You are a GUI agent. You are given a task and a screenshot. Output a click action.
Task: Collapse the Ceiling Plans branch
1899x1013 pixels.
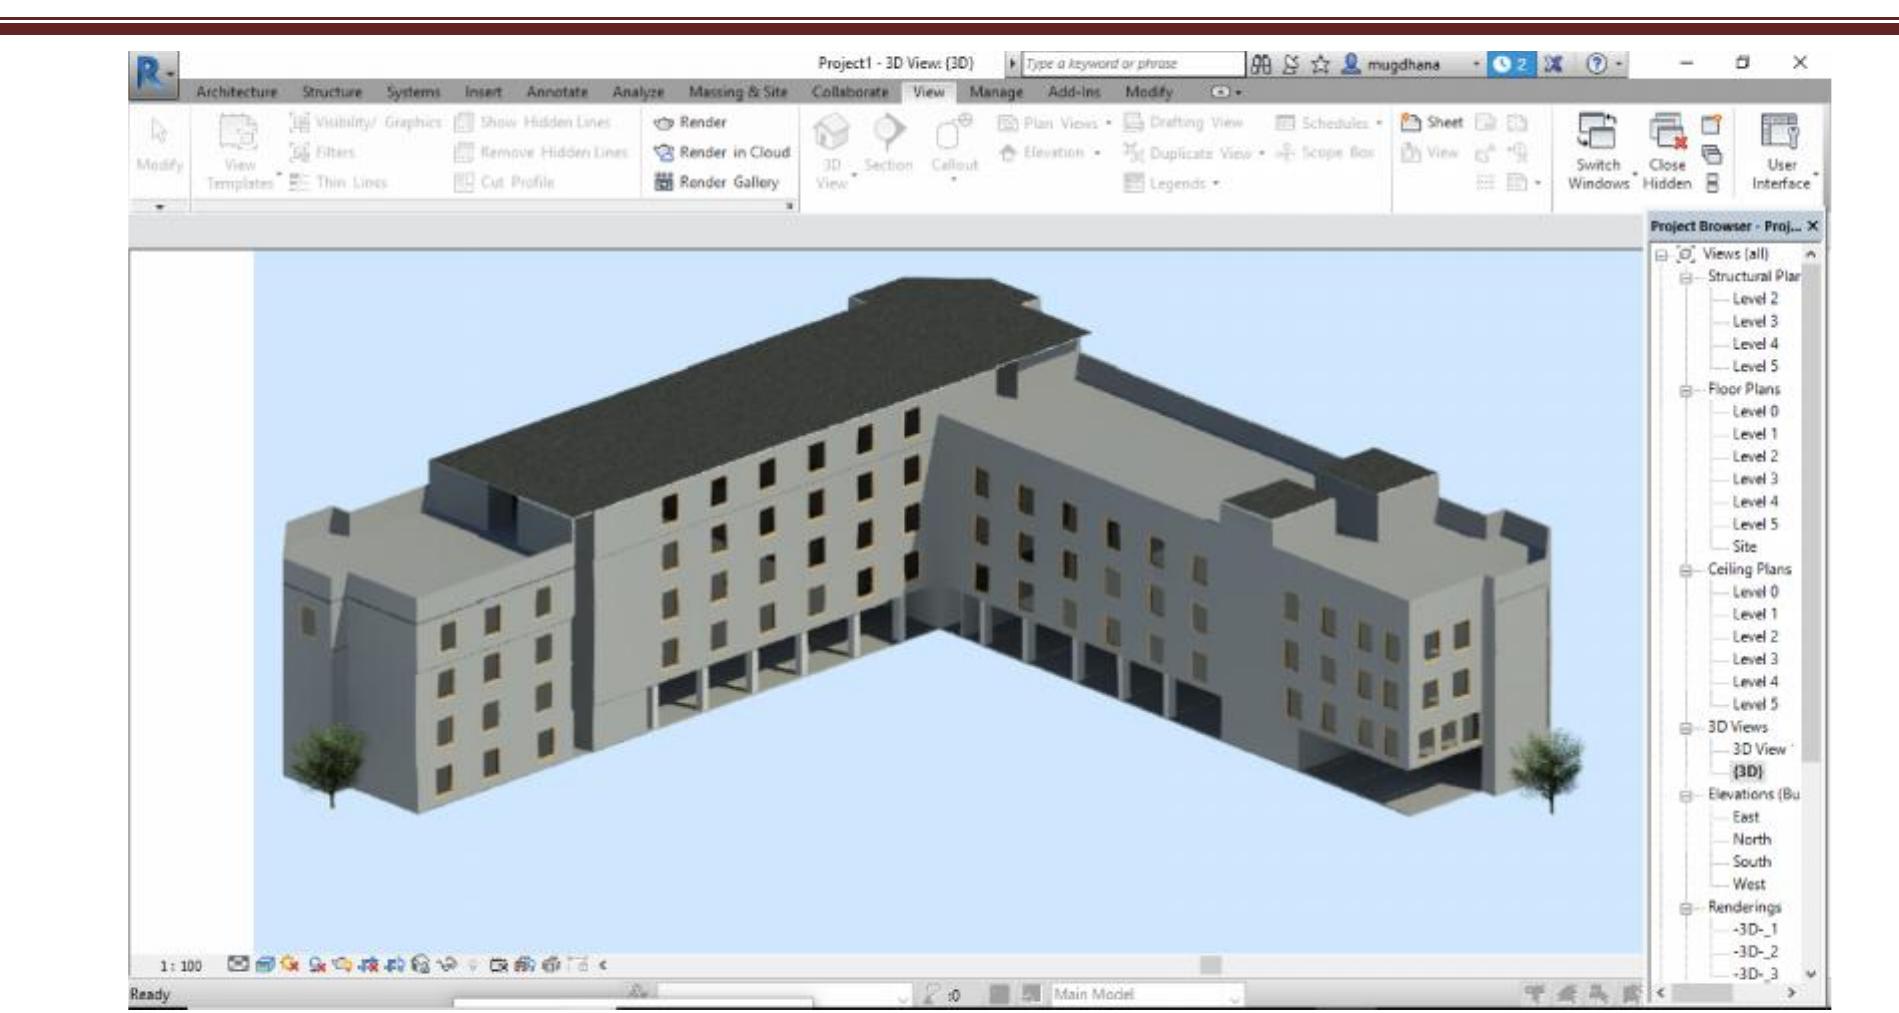[1686, 570]
